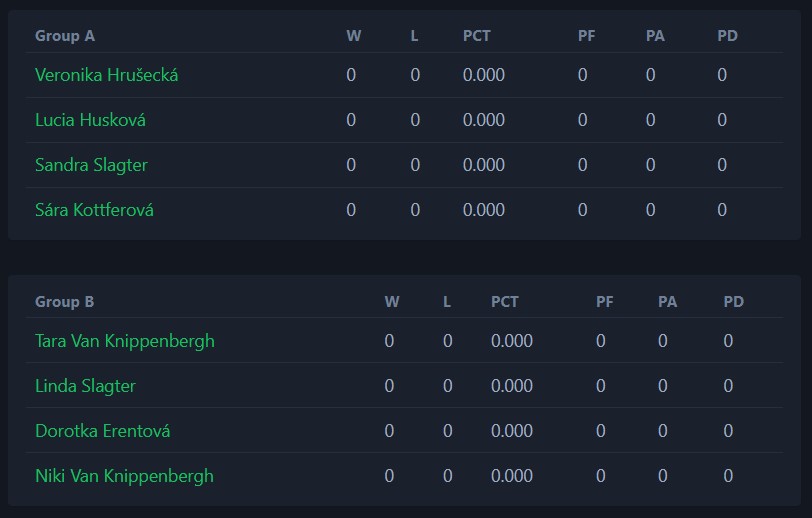812x518 pixels.
Task: Select Sára Kottferová player link
Action: pos(94,210)
